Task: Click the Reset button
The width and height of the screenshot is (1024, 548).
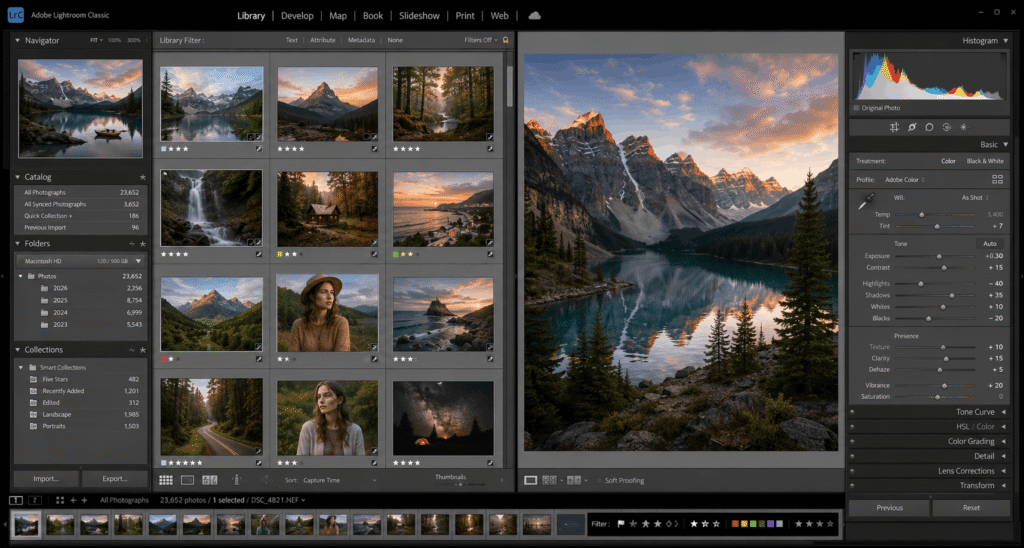Action: (971, 508)
